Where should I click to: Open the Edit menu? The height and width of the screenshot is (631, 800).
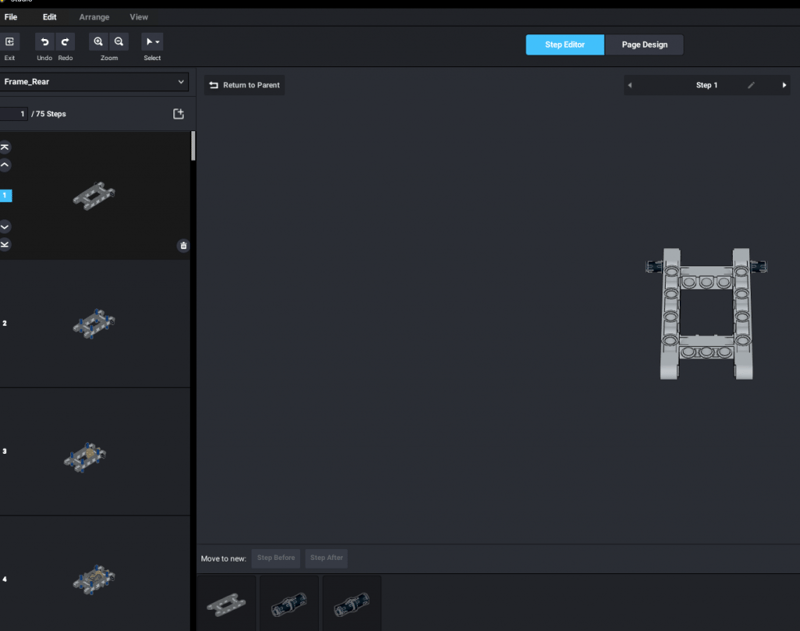point(49,17)
